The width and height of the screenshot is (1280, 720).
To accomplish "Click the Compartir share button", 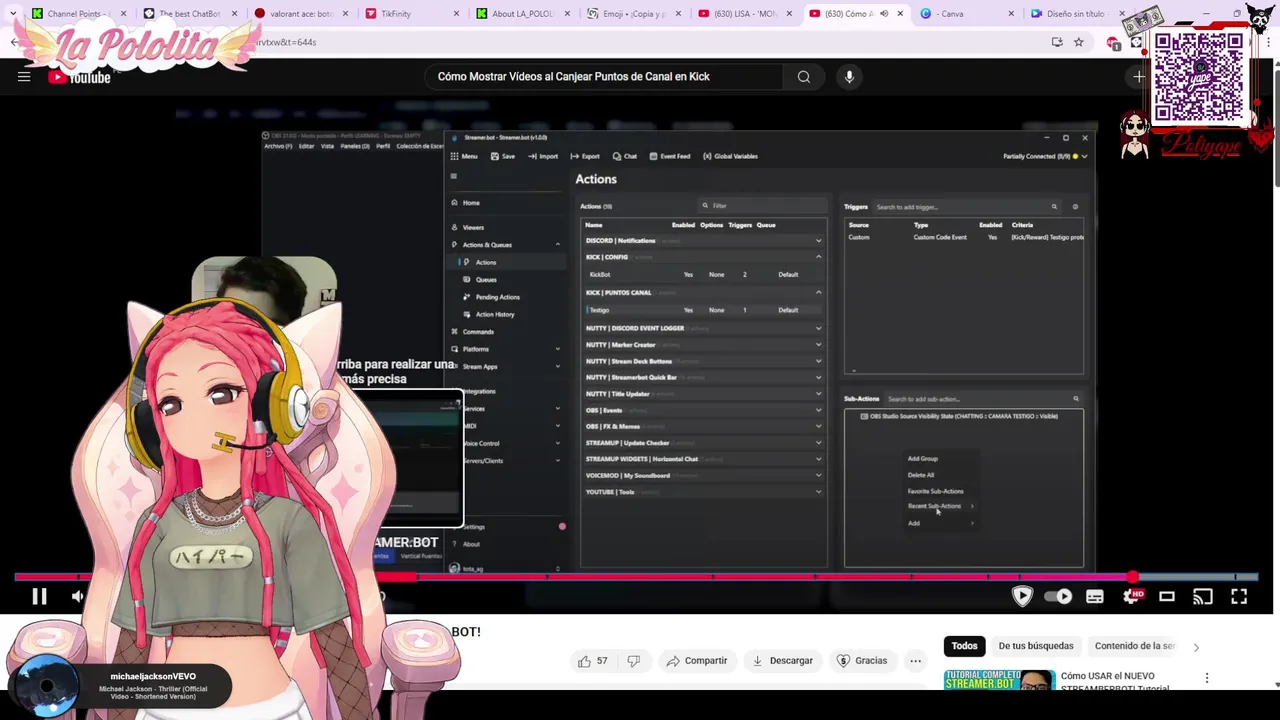I will coord(696,661).
